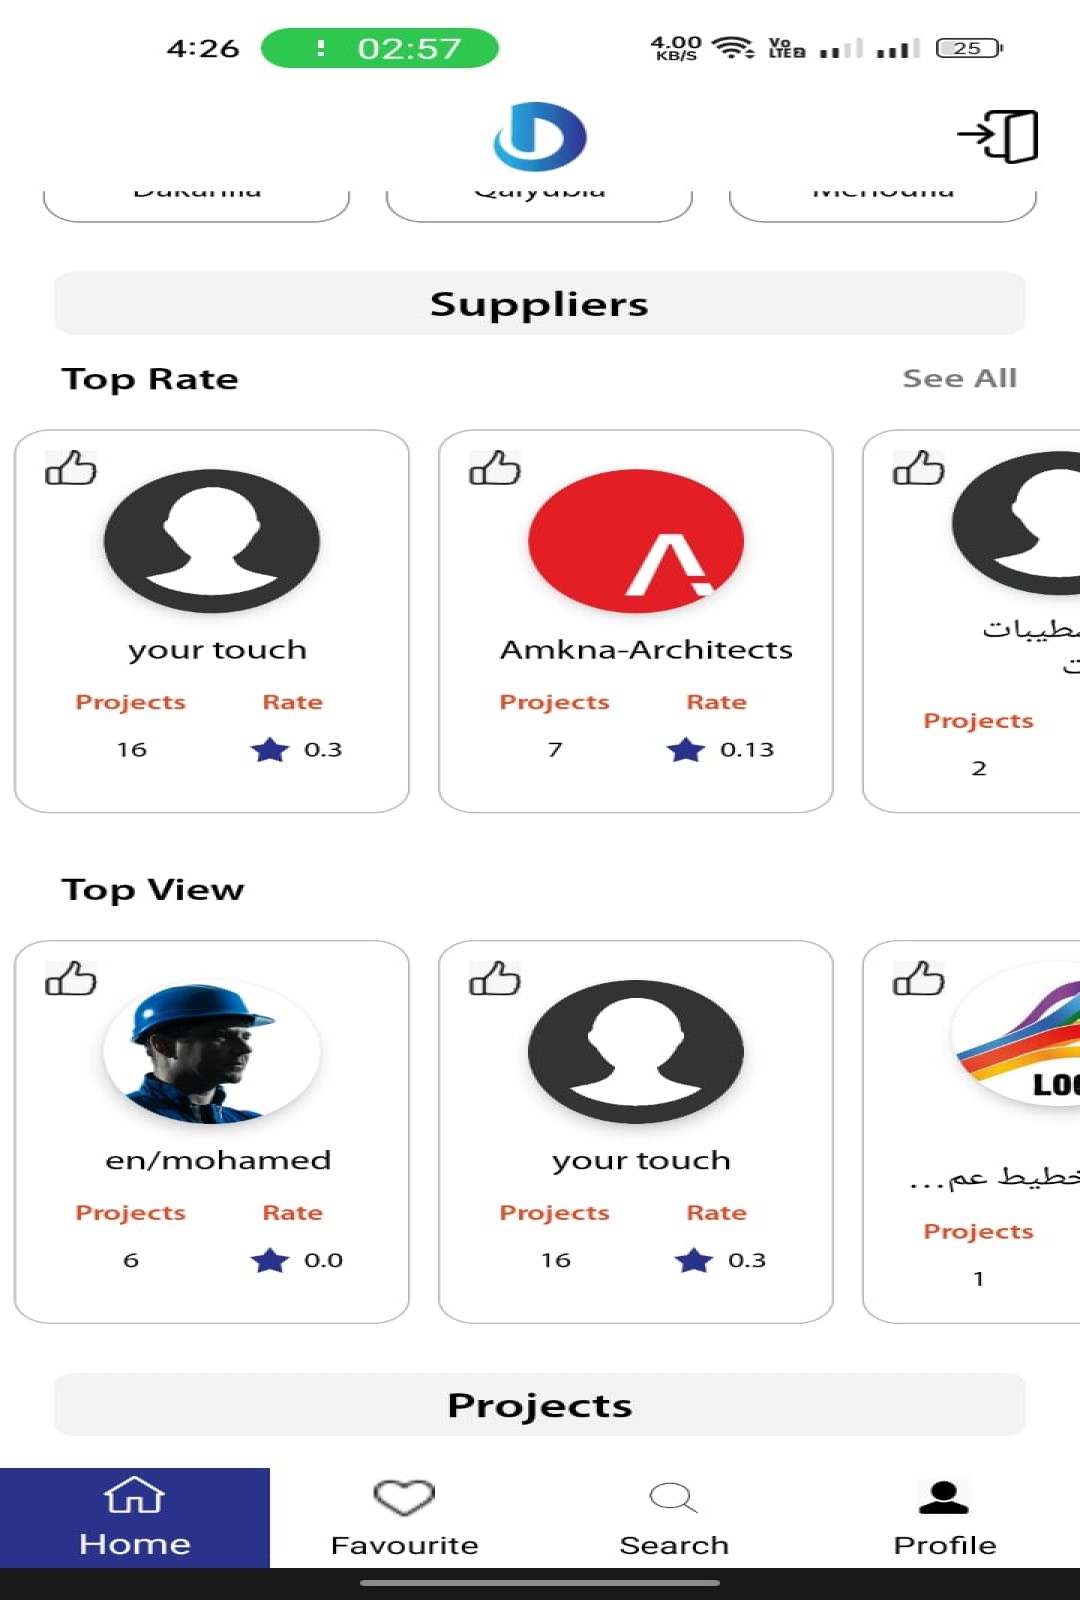Open the Search tab
The image size is (1080, 1600).
675,1518
